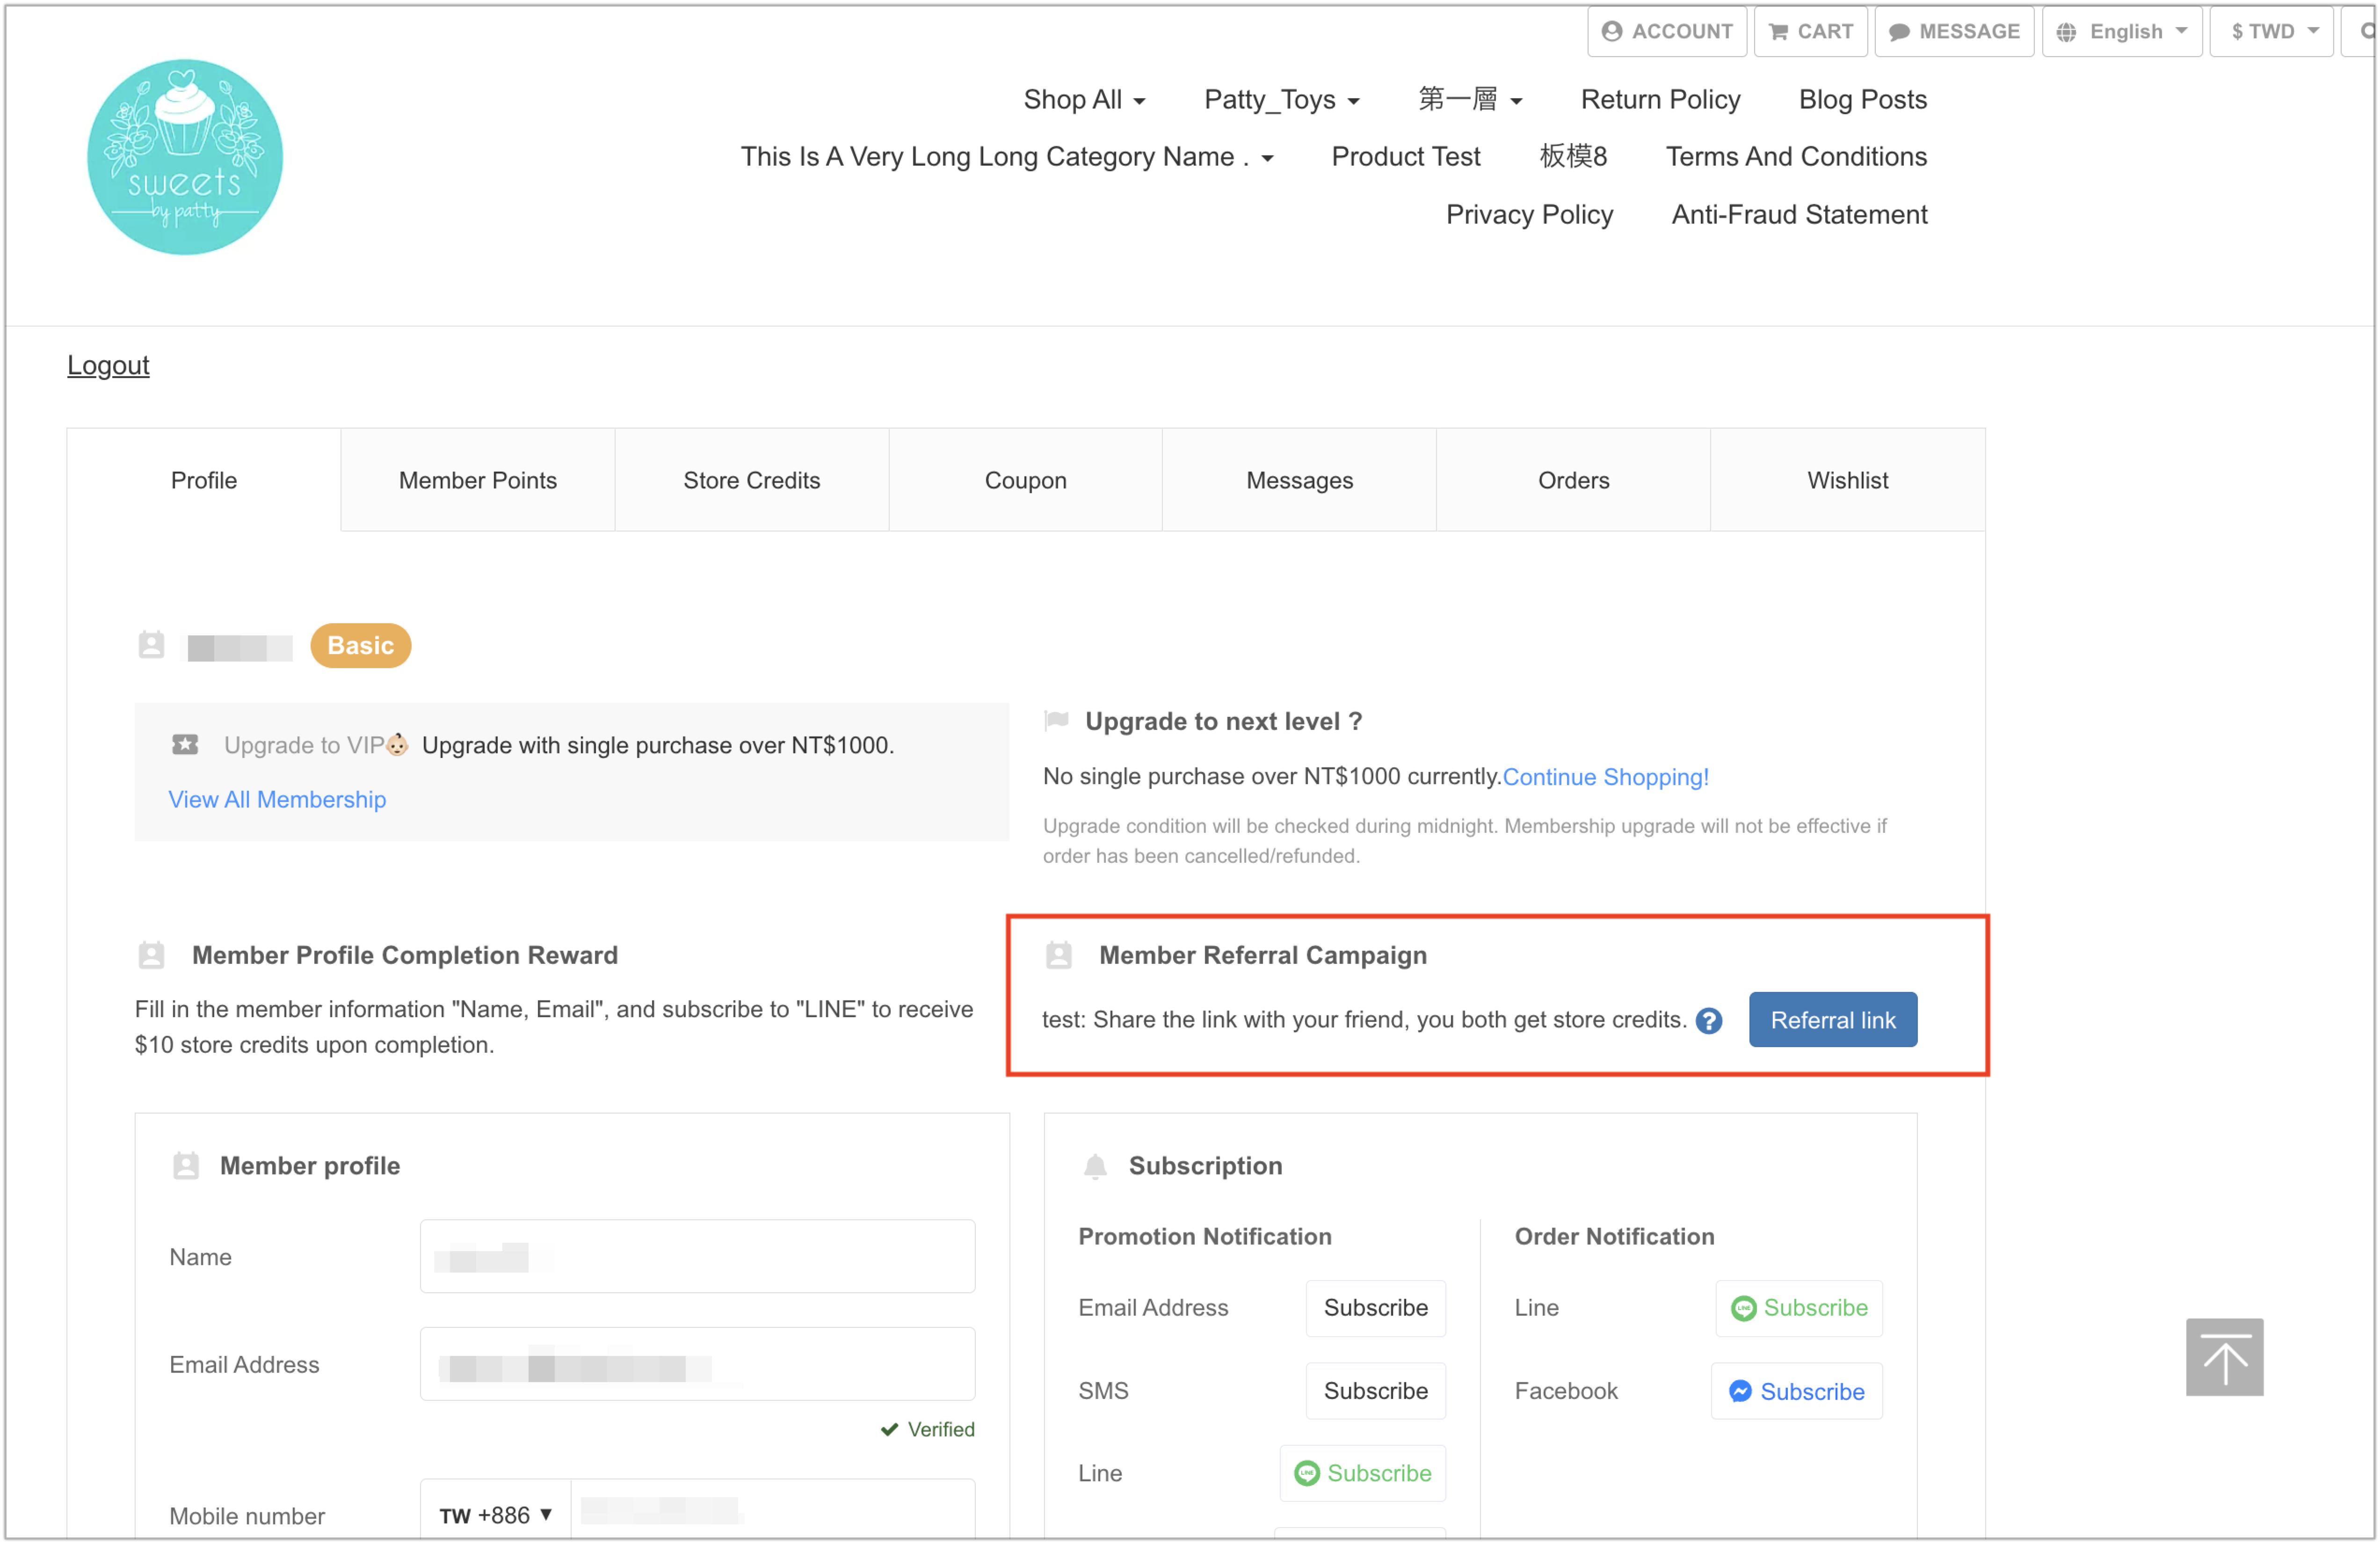
Task: Click the back-to-top arrow icon
Action: pos(2224,1357)
